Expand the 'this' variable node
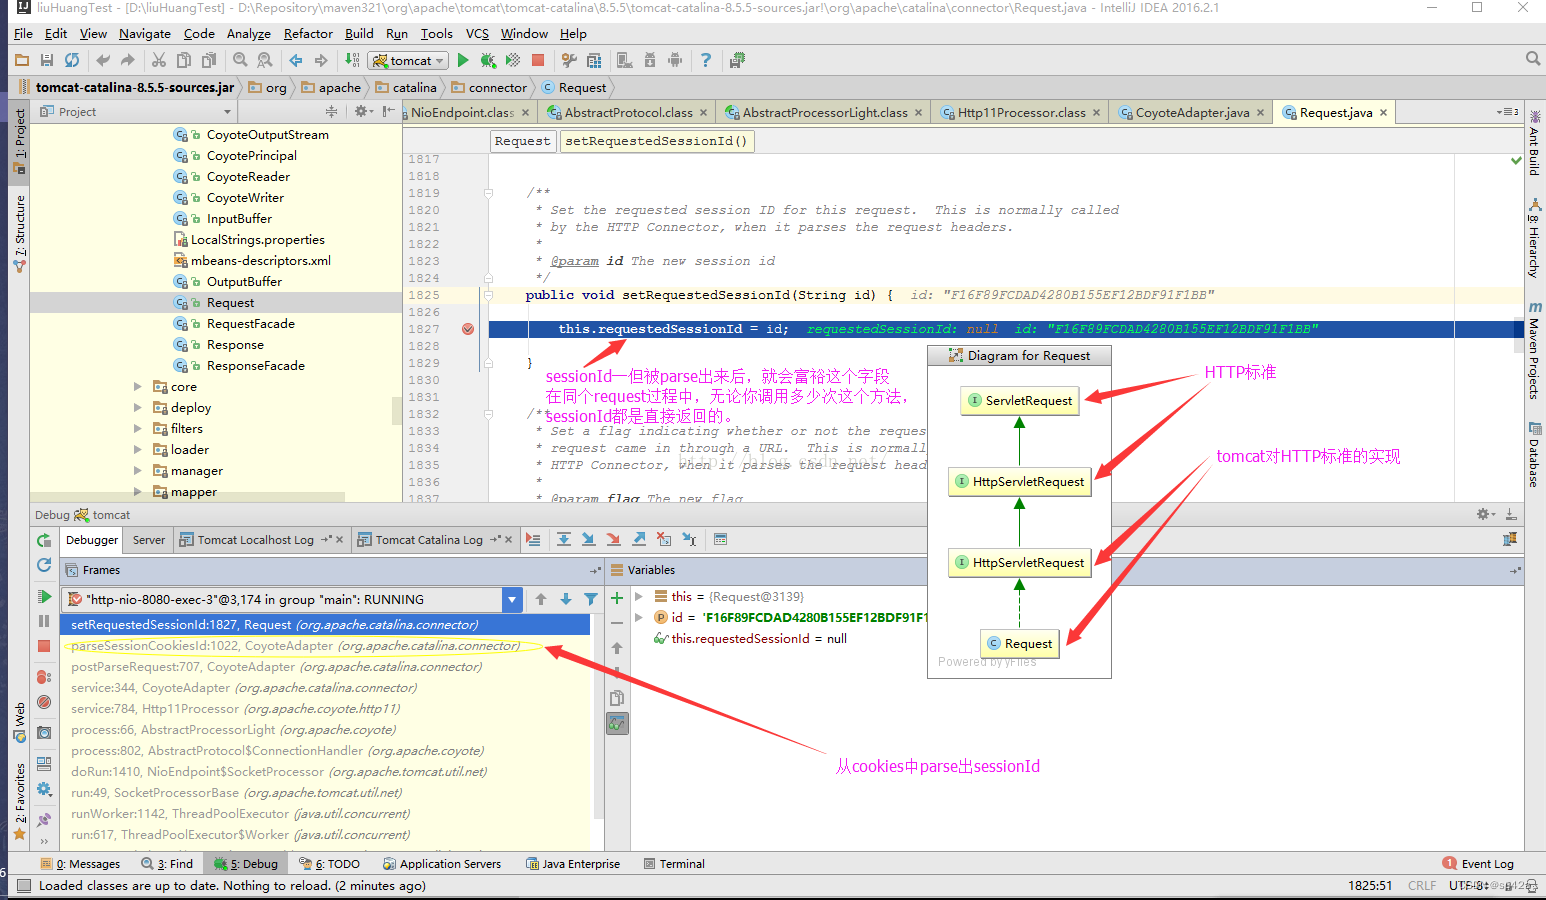This screenshot has width=1546, height=900. point(639,596)
